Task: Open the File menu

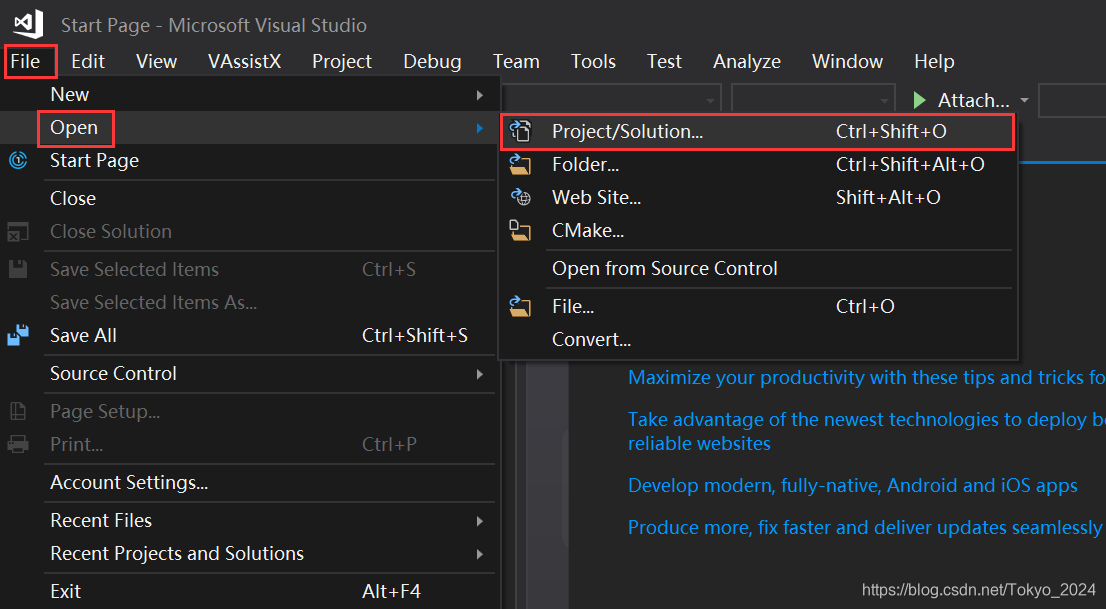Action: 25,61
